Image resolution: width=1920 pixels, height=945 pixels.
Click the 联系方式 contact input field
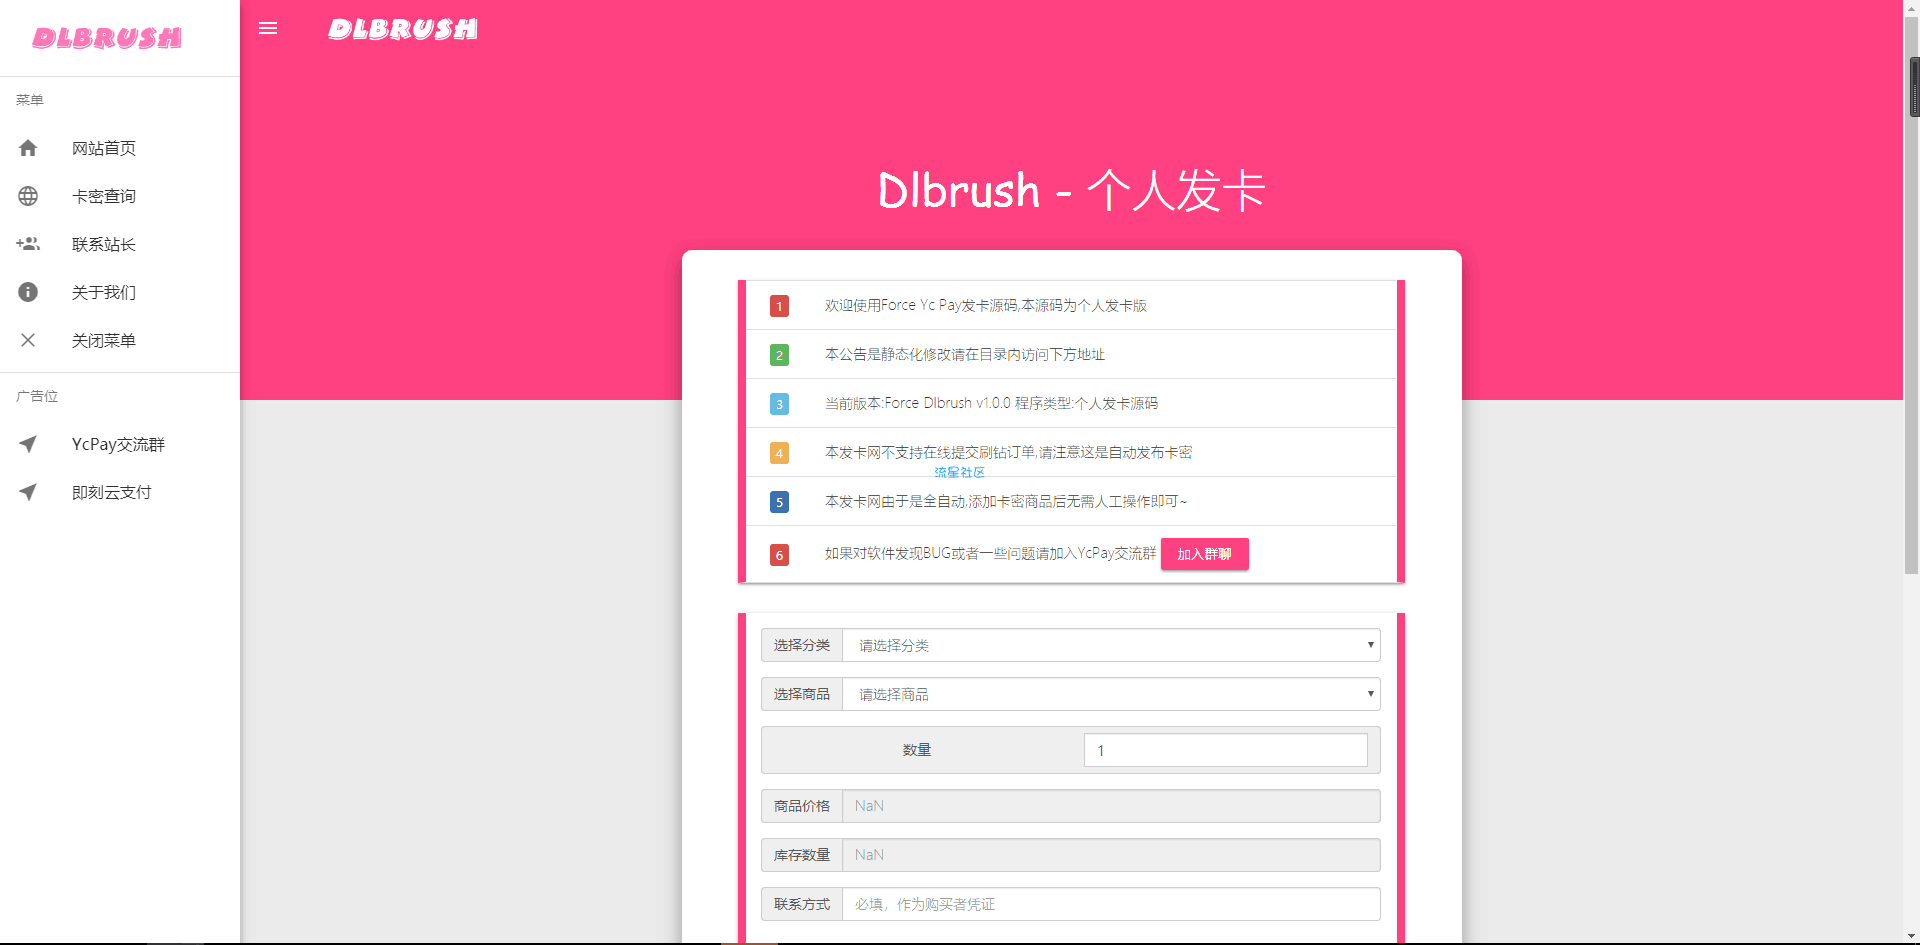(1111, 904)
